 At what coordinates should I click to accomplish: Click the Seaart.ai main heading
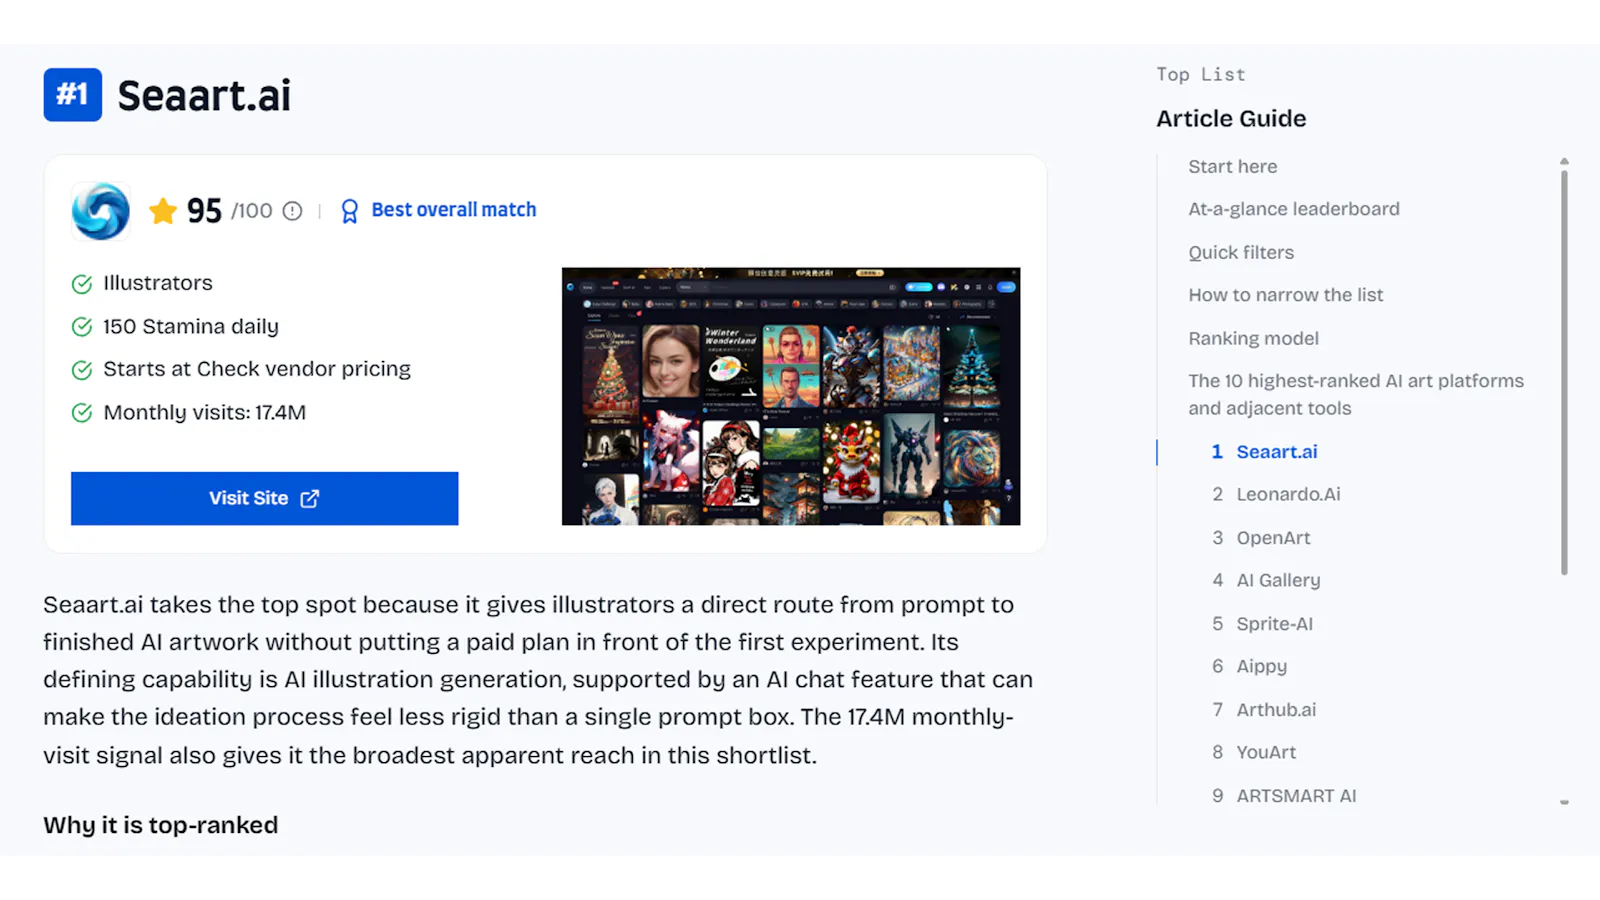204,96
